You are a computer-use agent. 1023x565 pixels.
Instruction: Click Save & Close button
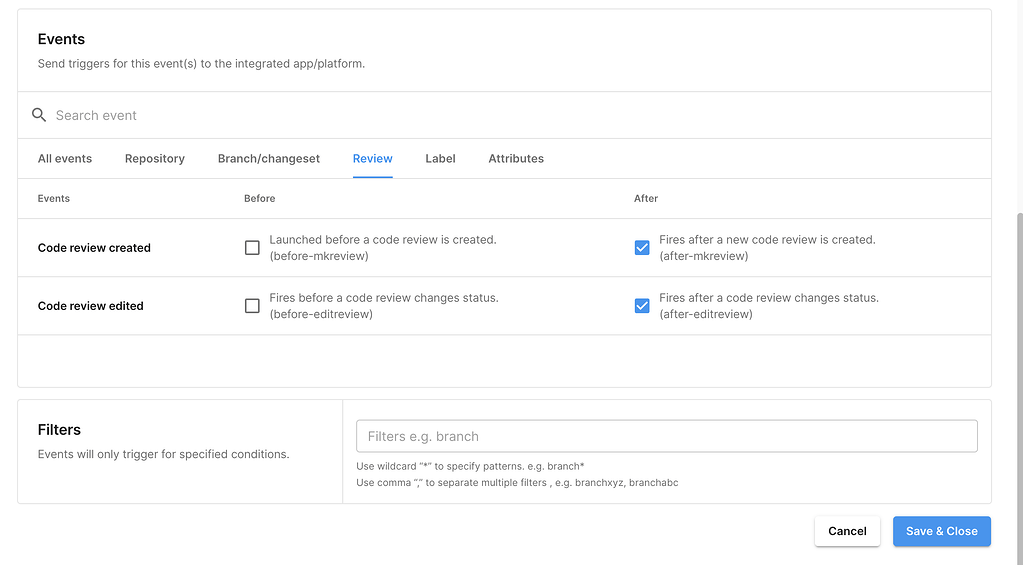click(941, 531)
